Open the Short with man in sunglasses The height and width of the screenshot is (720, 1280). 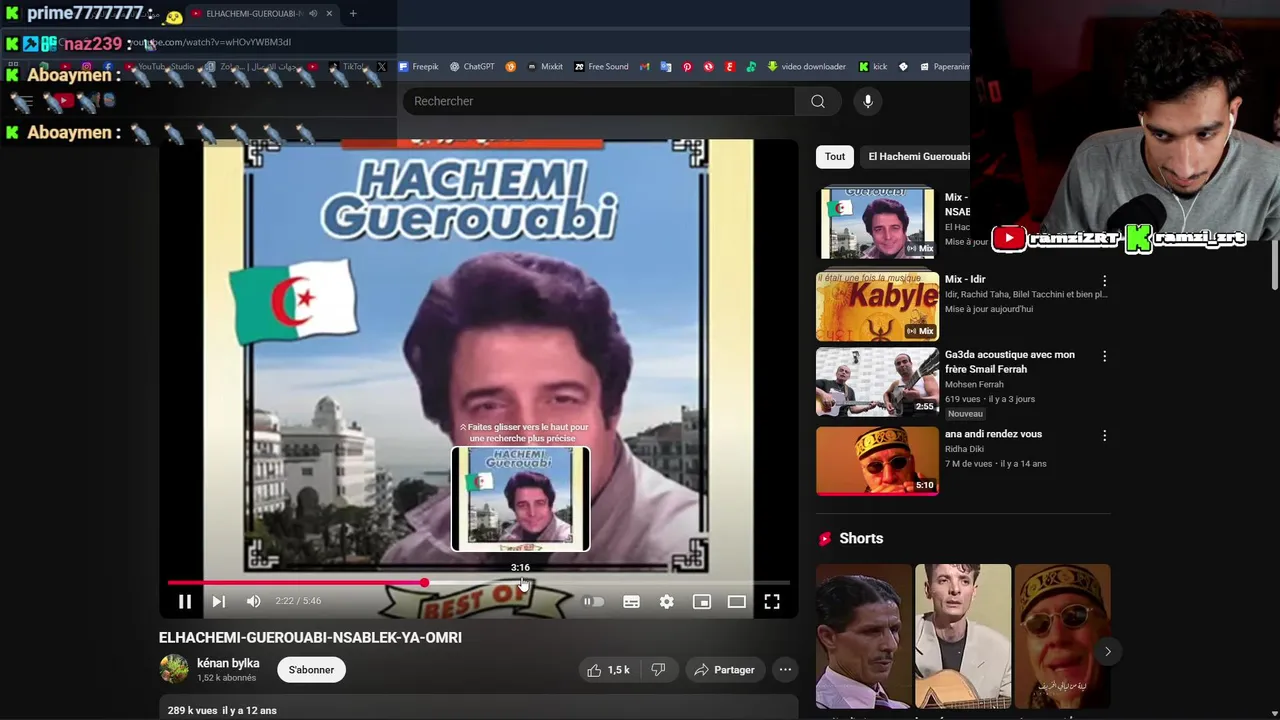pyautogui.click(x=1062, y=636)
